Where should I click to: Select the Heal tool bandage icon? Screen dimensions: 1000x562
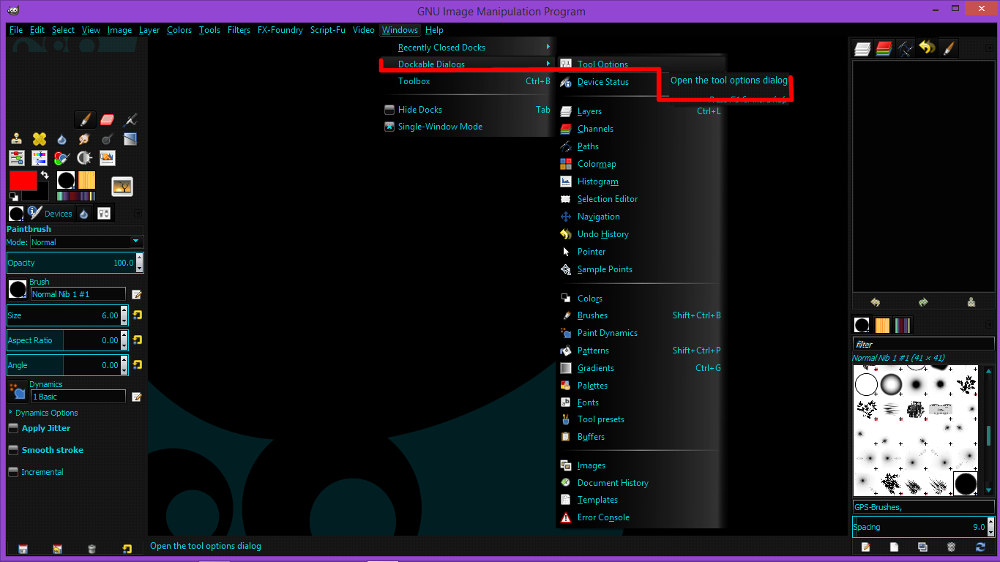(40, 139)
